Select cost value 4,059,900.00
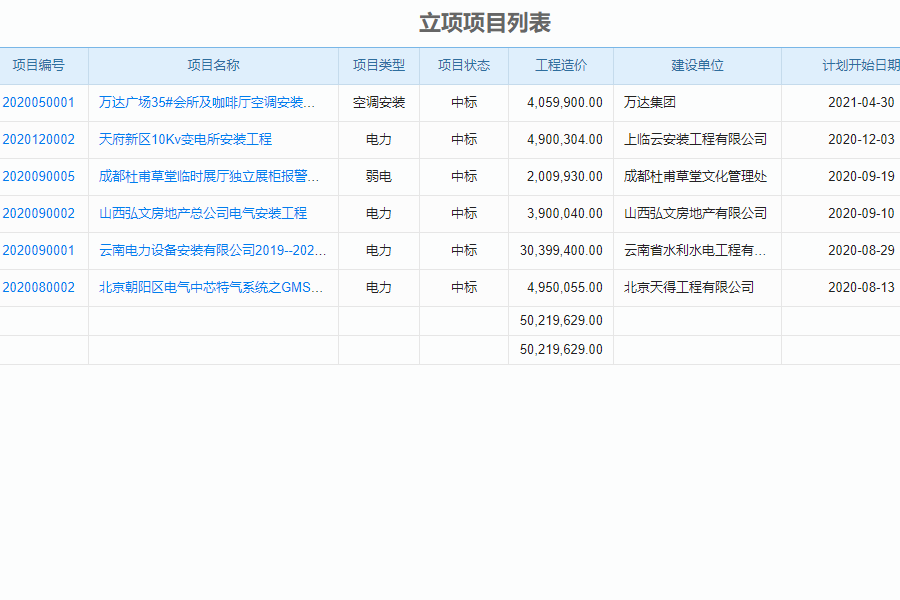The image size is (900, 600). 565,103
